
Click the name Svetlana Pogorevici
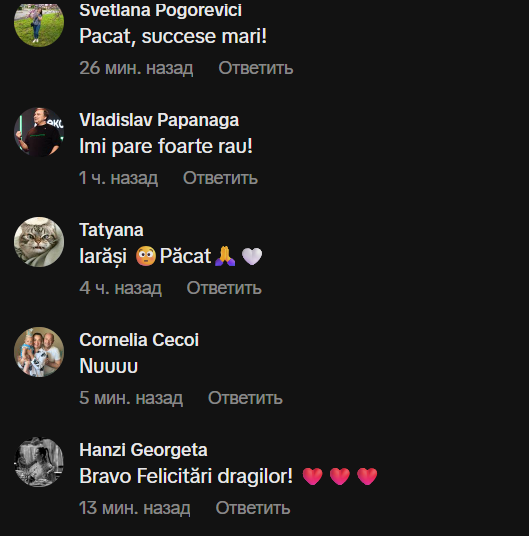(x=161, y=10)
